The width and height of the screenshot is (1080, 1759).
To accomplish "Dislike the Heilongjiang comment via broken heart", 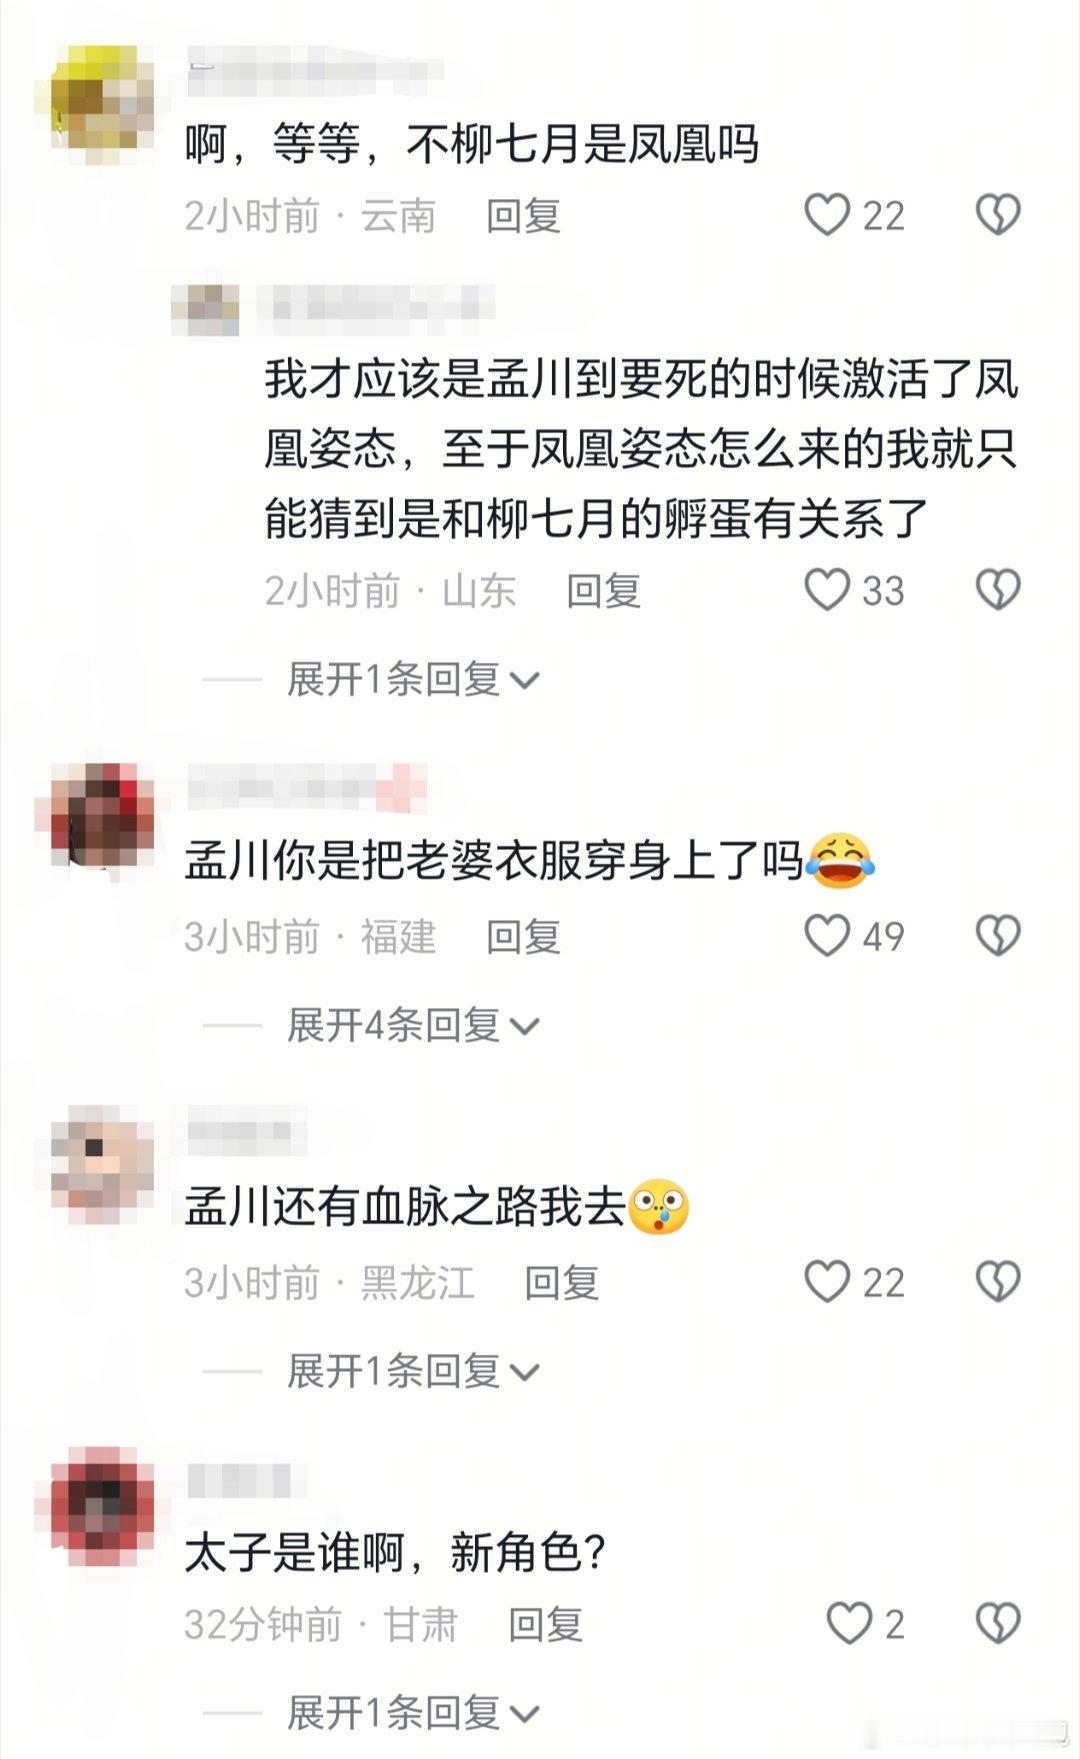I will coord(997,1282).
